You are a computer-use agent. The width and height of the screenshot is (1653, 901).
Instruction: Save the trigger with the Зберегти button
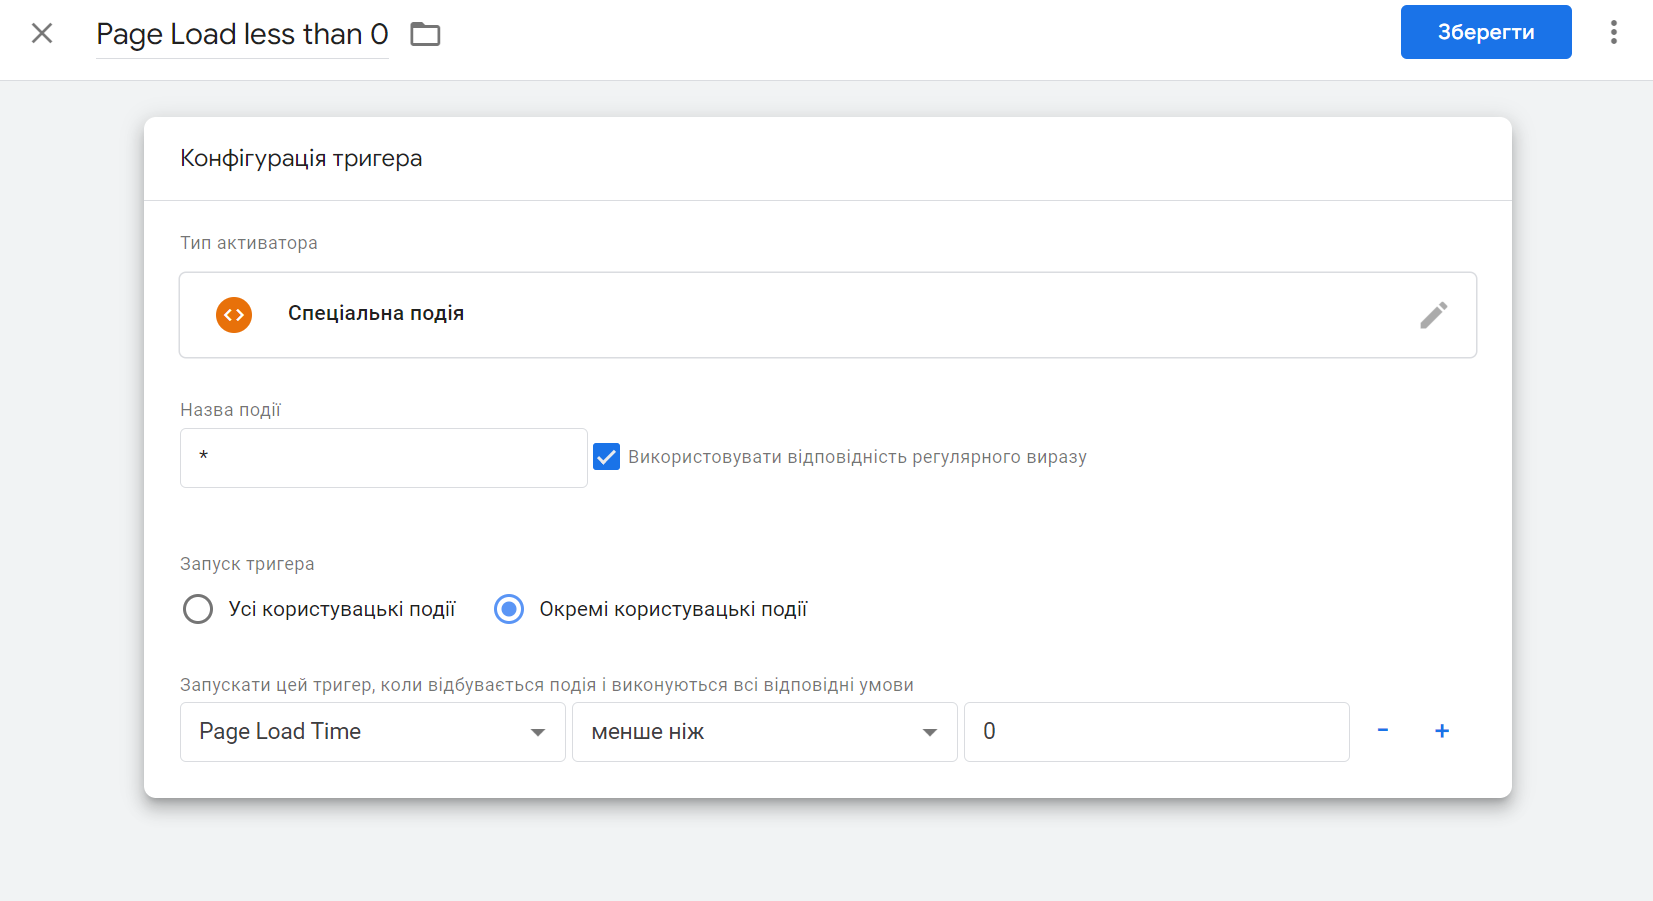tap(1486, 31)
